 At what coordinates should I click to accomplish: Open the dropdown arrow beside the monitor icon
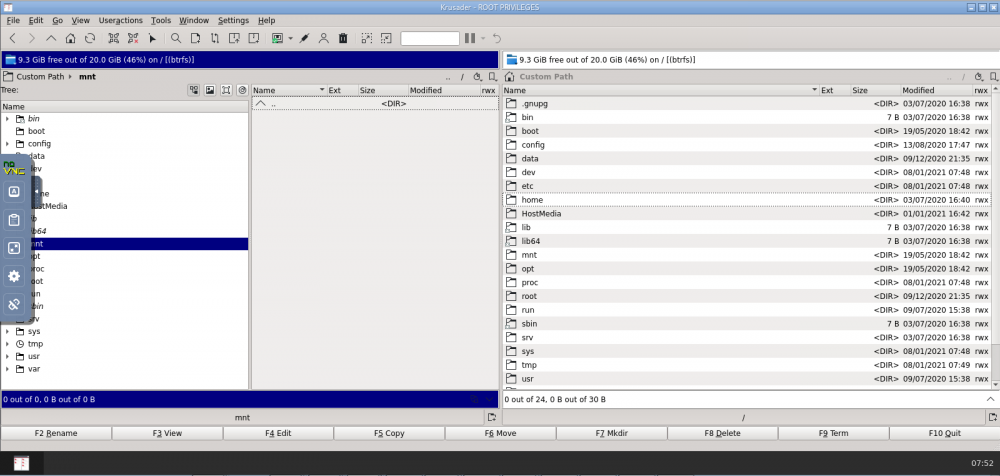pos(290,38)
